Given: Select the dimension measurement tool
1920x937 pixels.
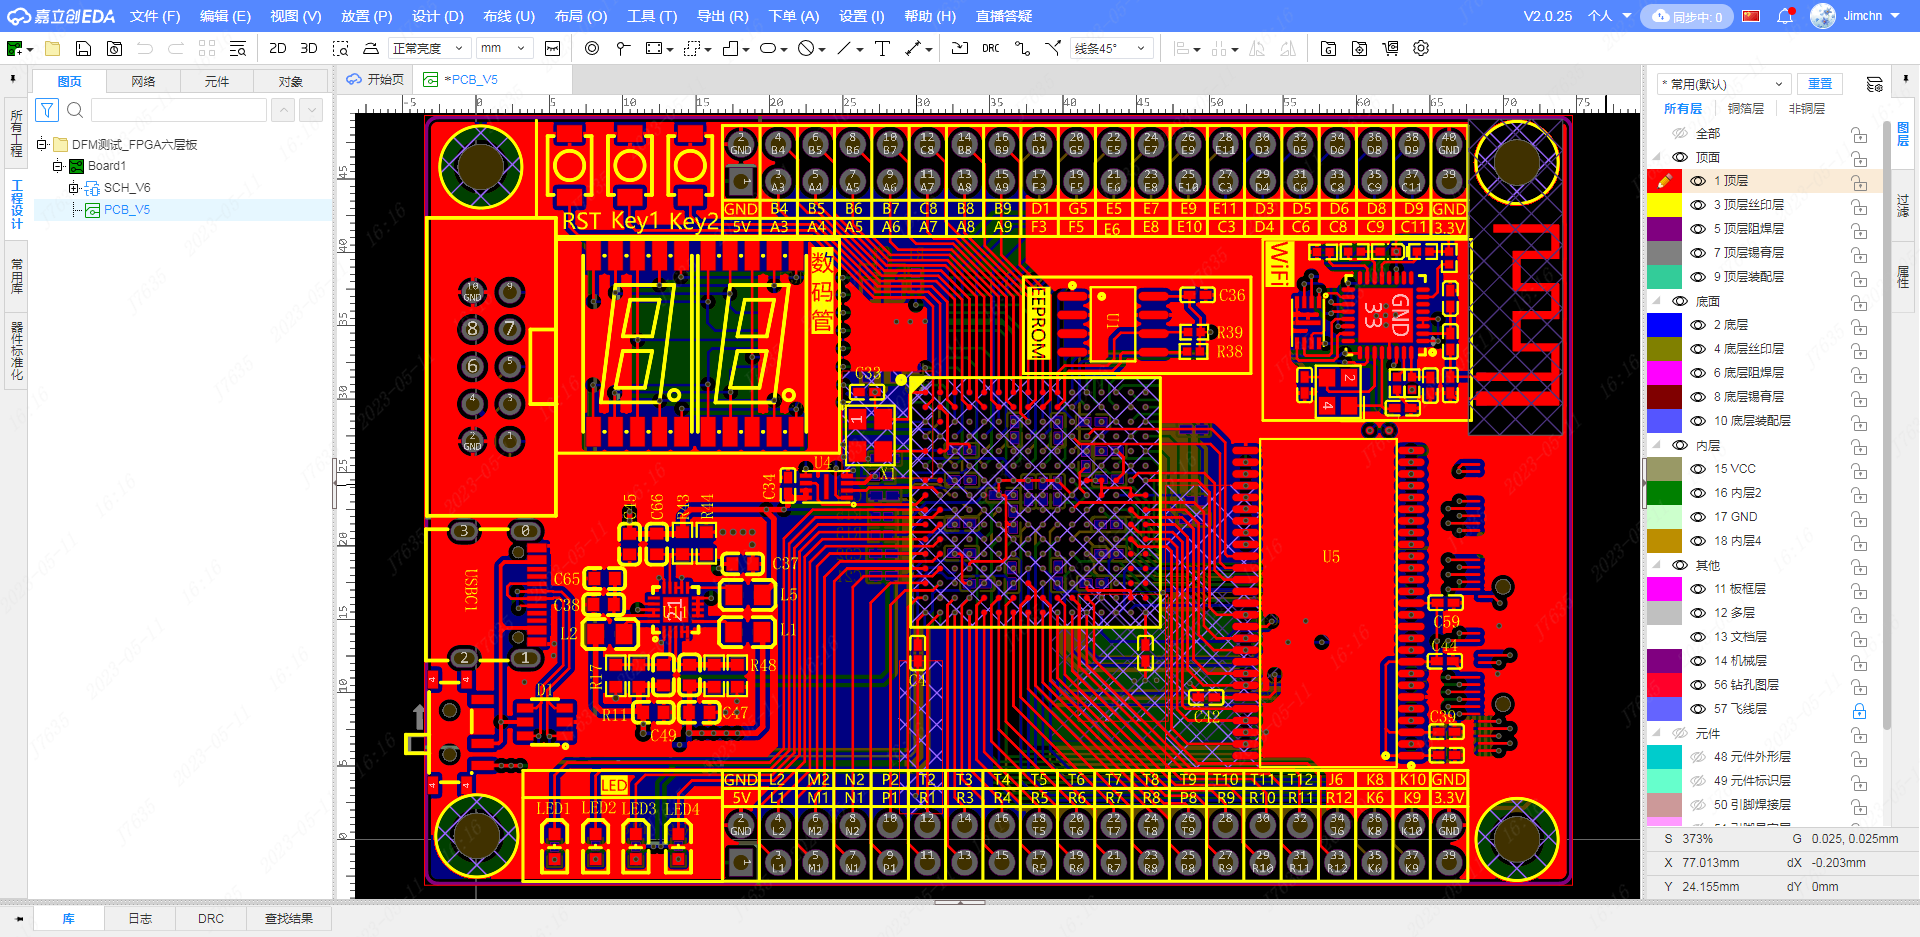Looking at the screenshot, I should [x=913, y=48].
